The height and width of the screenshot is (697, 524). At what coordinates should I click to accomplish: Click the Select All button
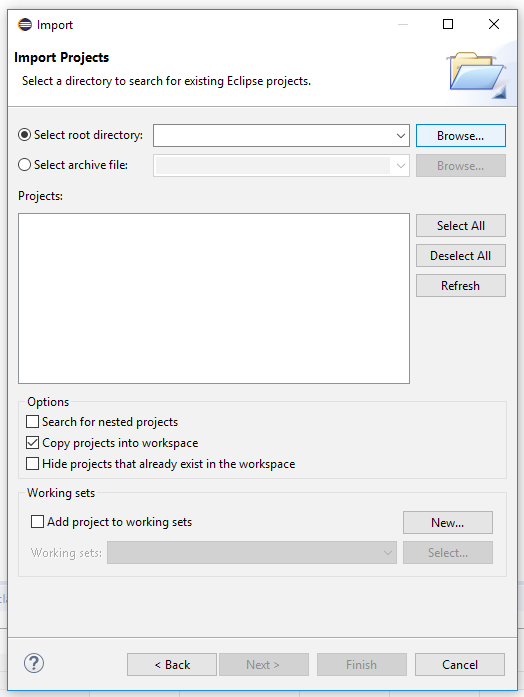pyautogui.click(x=460, y=226)
